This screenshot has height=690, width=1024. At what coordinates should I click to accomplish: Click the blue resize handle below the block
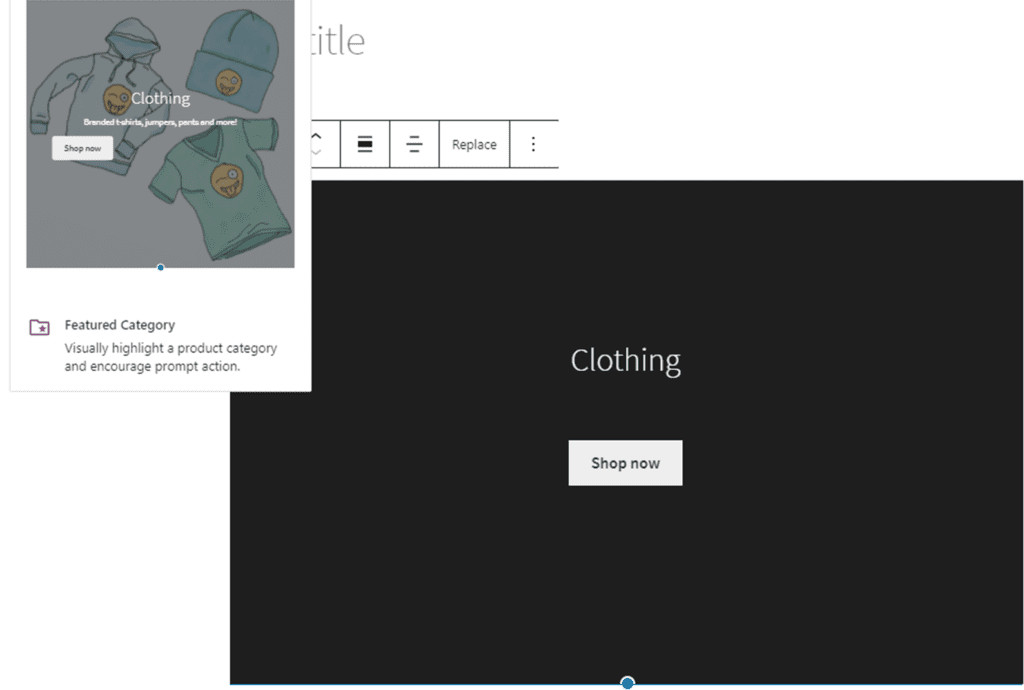tap(627, 682)
